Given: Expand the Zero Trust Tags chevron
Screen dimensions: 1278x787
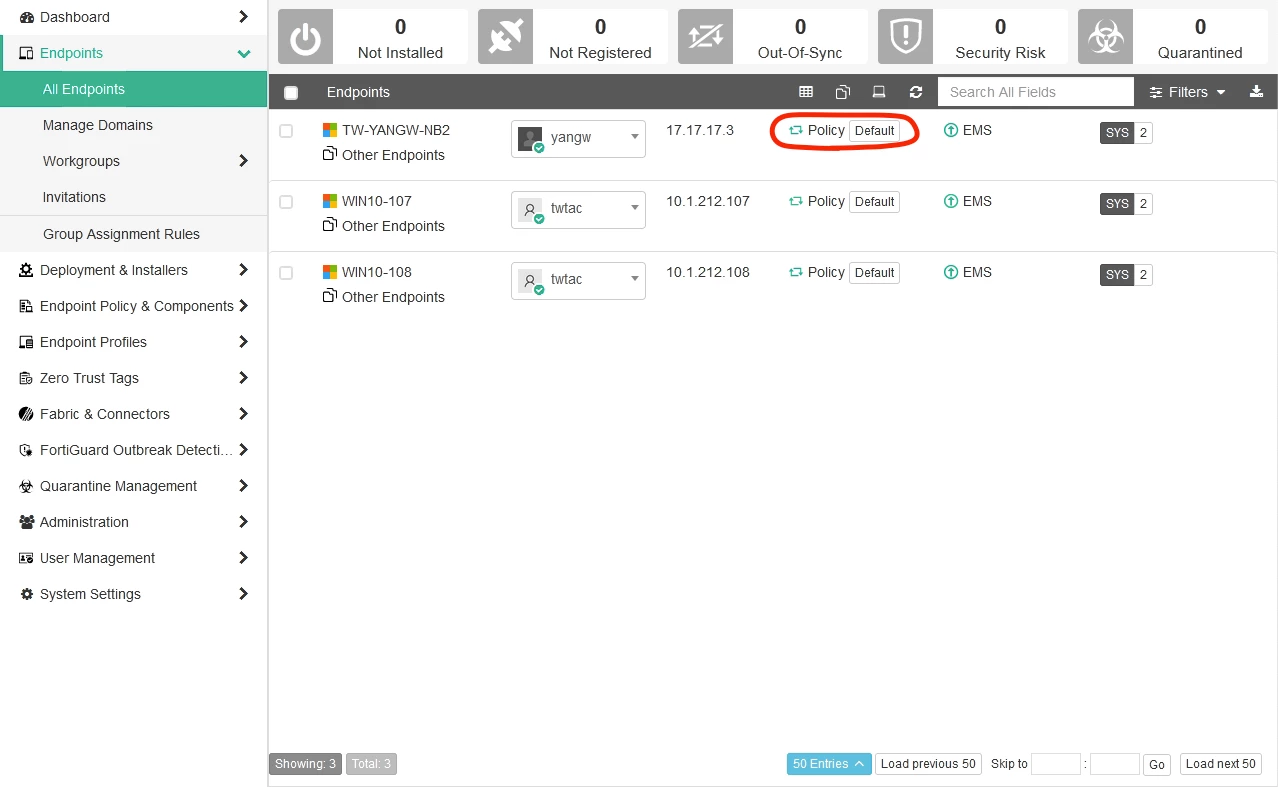Looking at the screenshot, I should (243, 378).
